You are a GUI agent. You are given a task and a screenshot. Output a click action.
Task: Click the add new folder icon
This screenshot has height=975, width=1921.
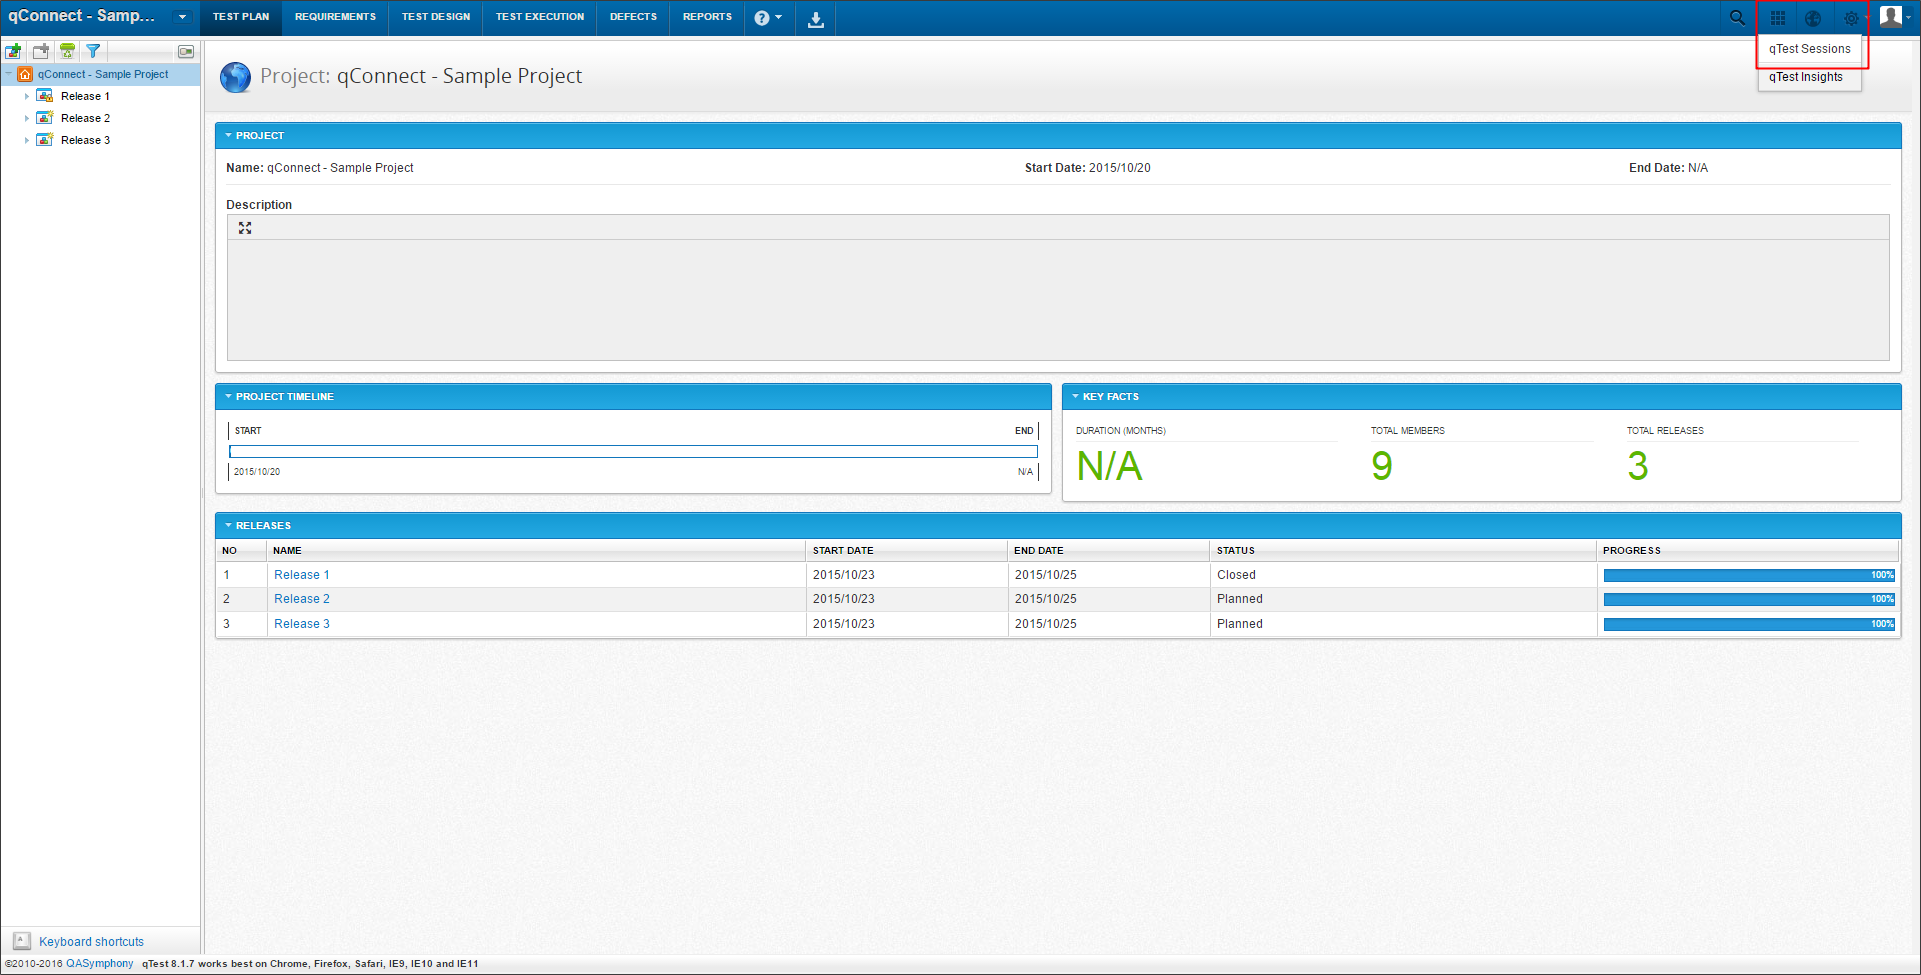[x=41, y=51]
